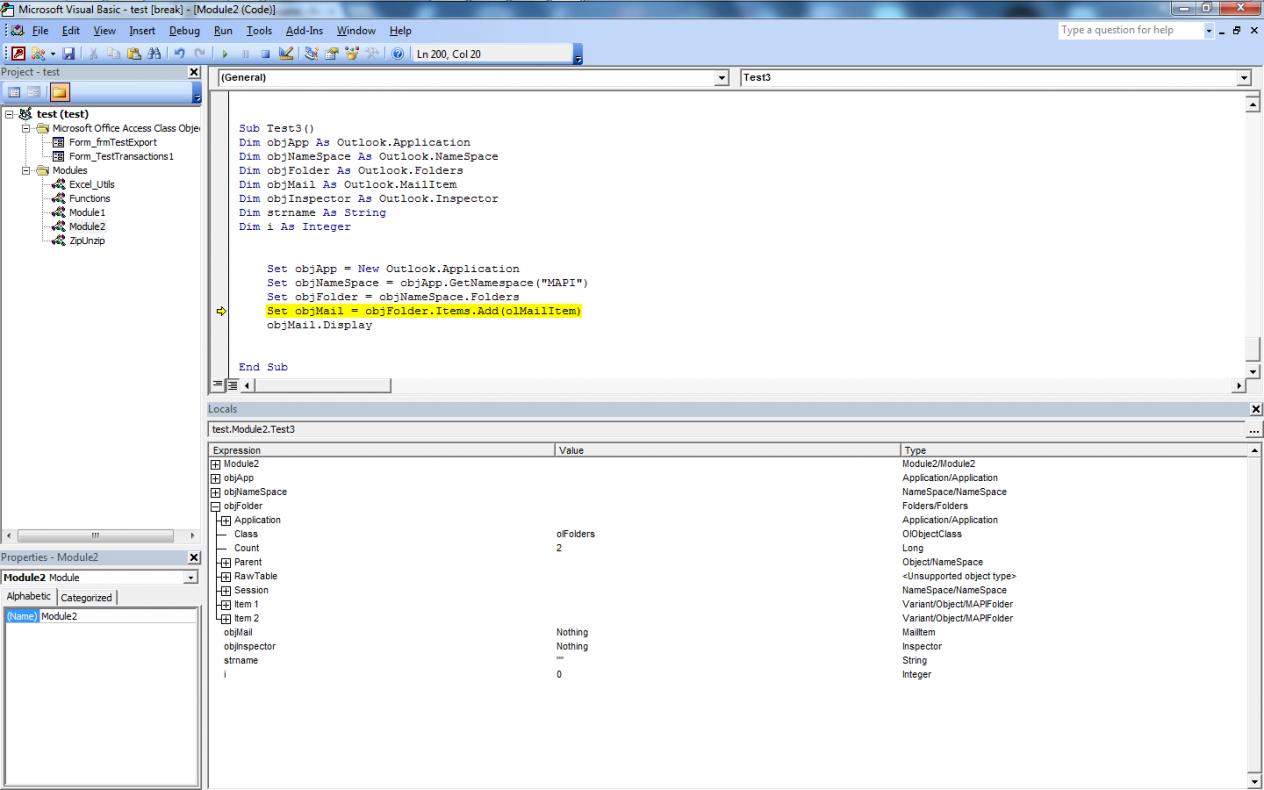The width and height of the screenshot is (1264, 790).
Task: Open the Module2 object dropdown in Properties
Action: [190, 578]
